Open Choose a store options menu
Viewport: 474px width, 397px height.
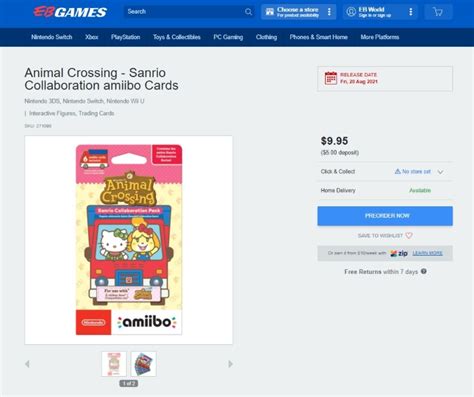click(329, 12)
